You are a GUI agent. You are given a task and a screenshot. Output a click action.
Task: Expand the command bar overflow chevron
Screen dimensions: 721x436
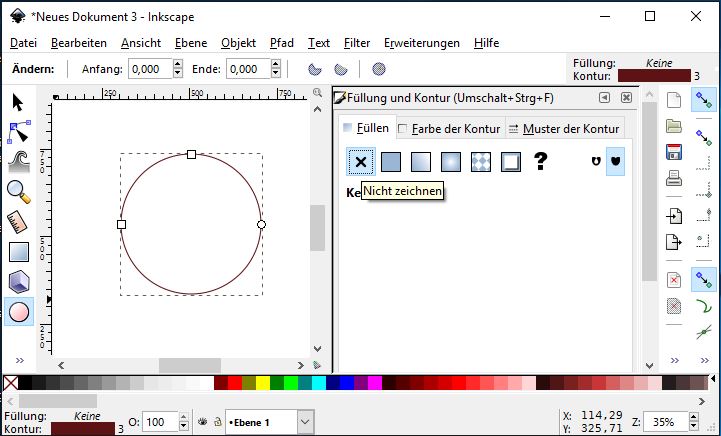pos(675,360)
